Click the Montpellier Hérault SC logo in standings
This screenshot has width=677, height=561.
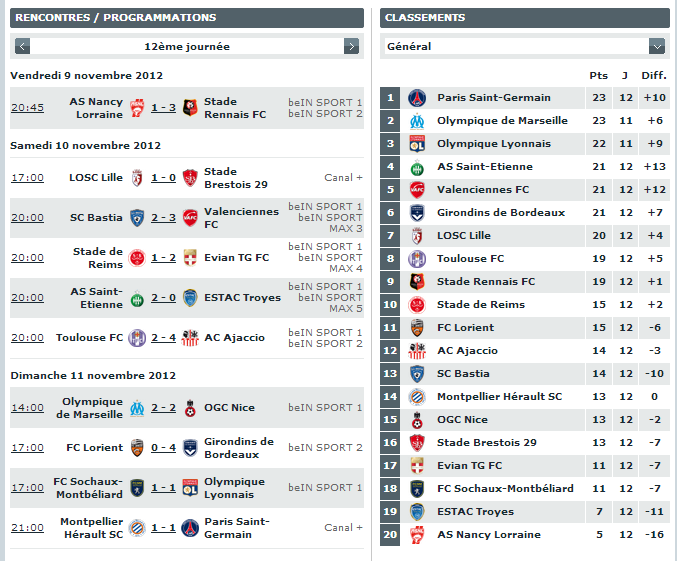point(417,397)
